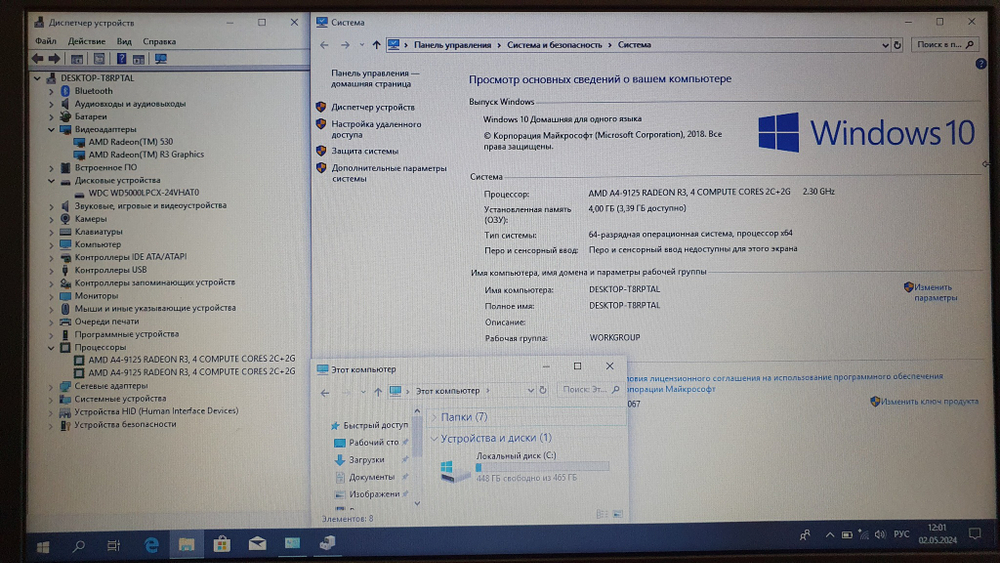Collapse Устройства и диски (1) section
Image resolution: width=1000 pixels, height=563 pixels.
434,438
